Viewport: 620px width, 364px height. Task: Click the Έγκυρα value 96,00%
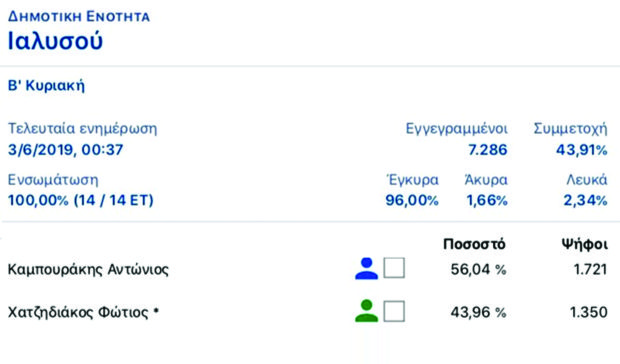coord(412,200)
